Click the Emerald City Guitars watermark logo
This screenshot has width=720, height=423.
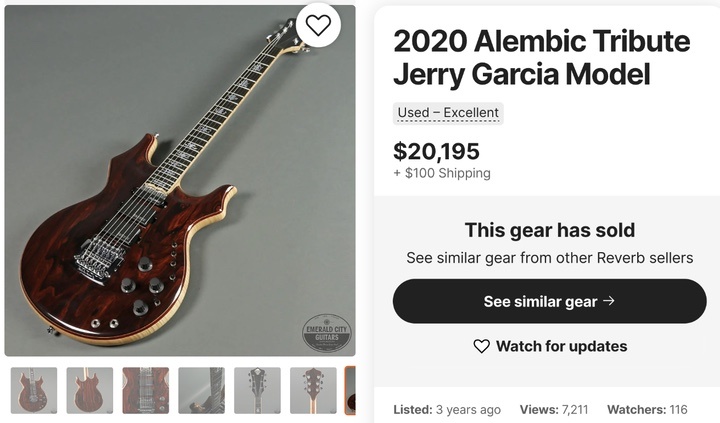(328, 334)
